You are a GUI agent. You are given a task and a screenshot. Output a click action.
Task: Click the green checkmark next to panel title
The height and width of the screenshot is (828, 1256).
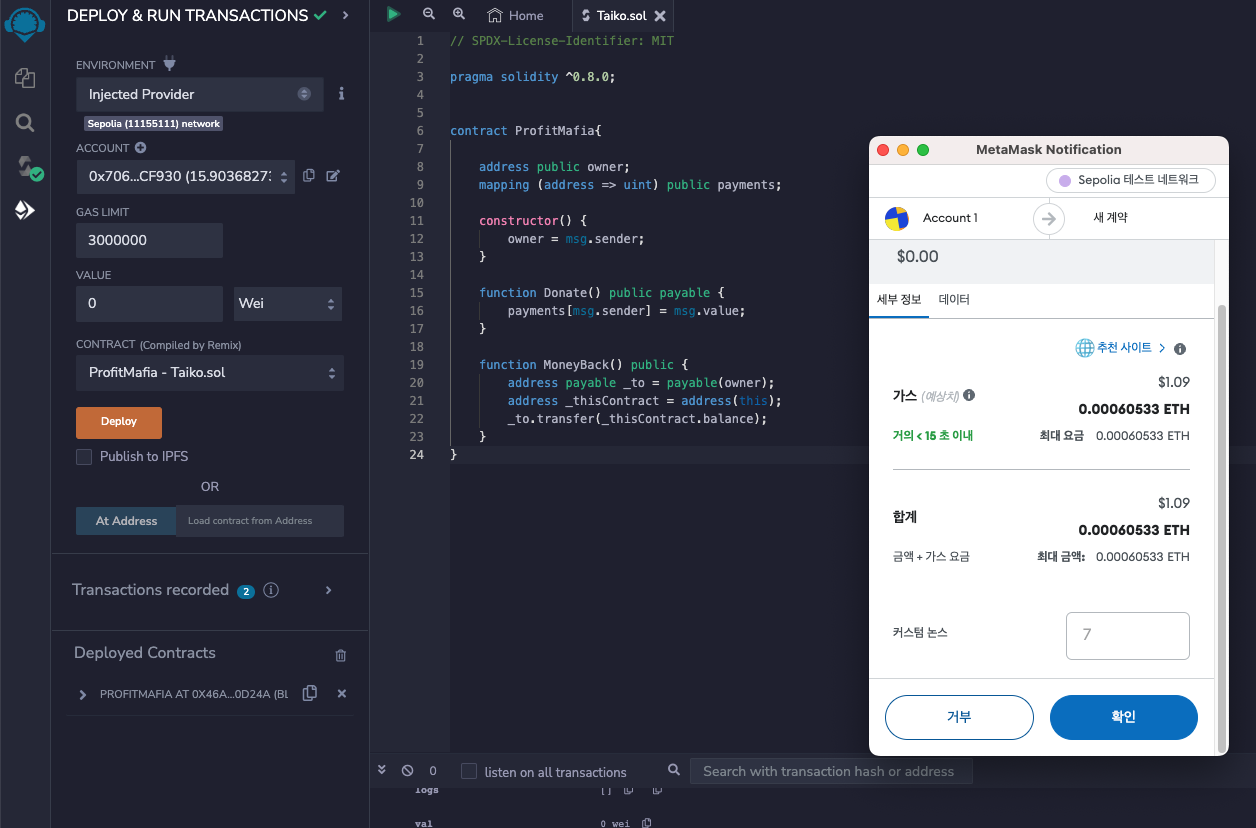click(x=320, y=15)
